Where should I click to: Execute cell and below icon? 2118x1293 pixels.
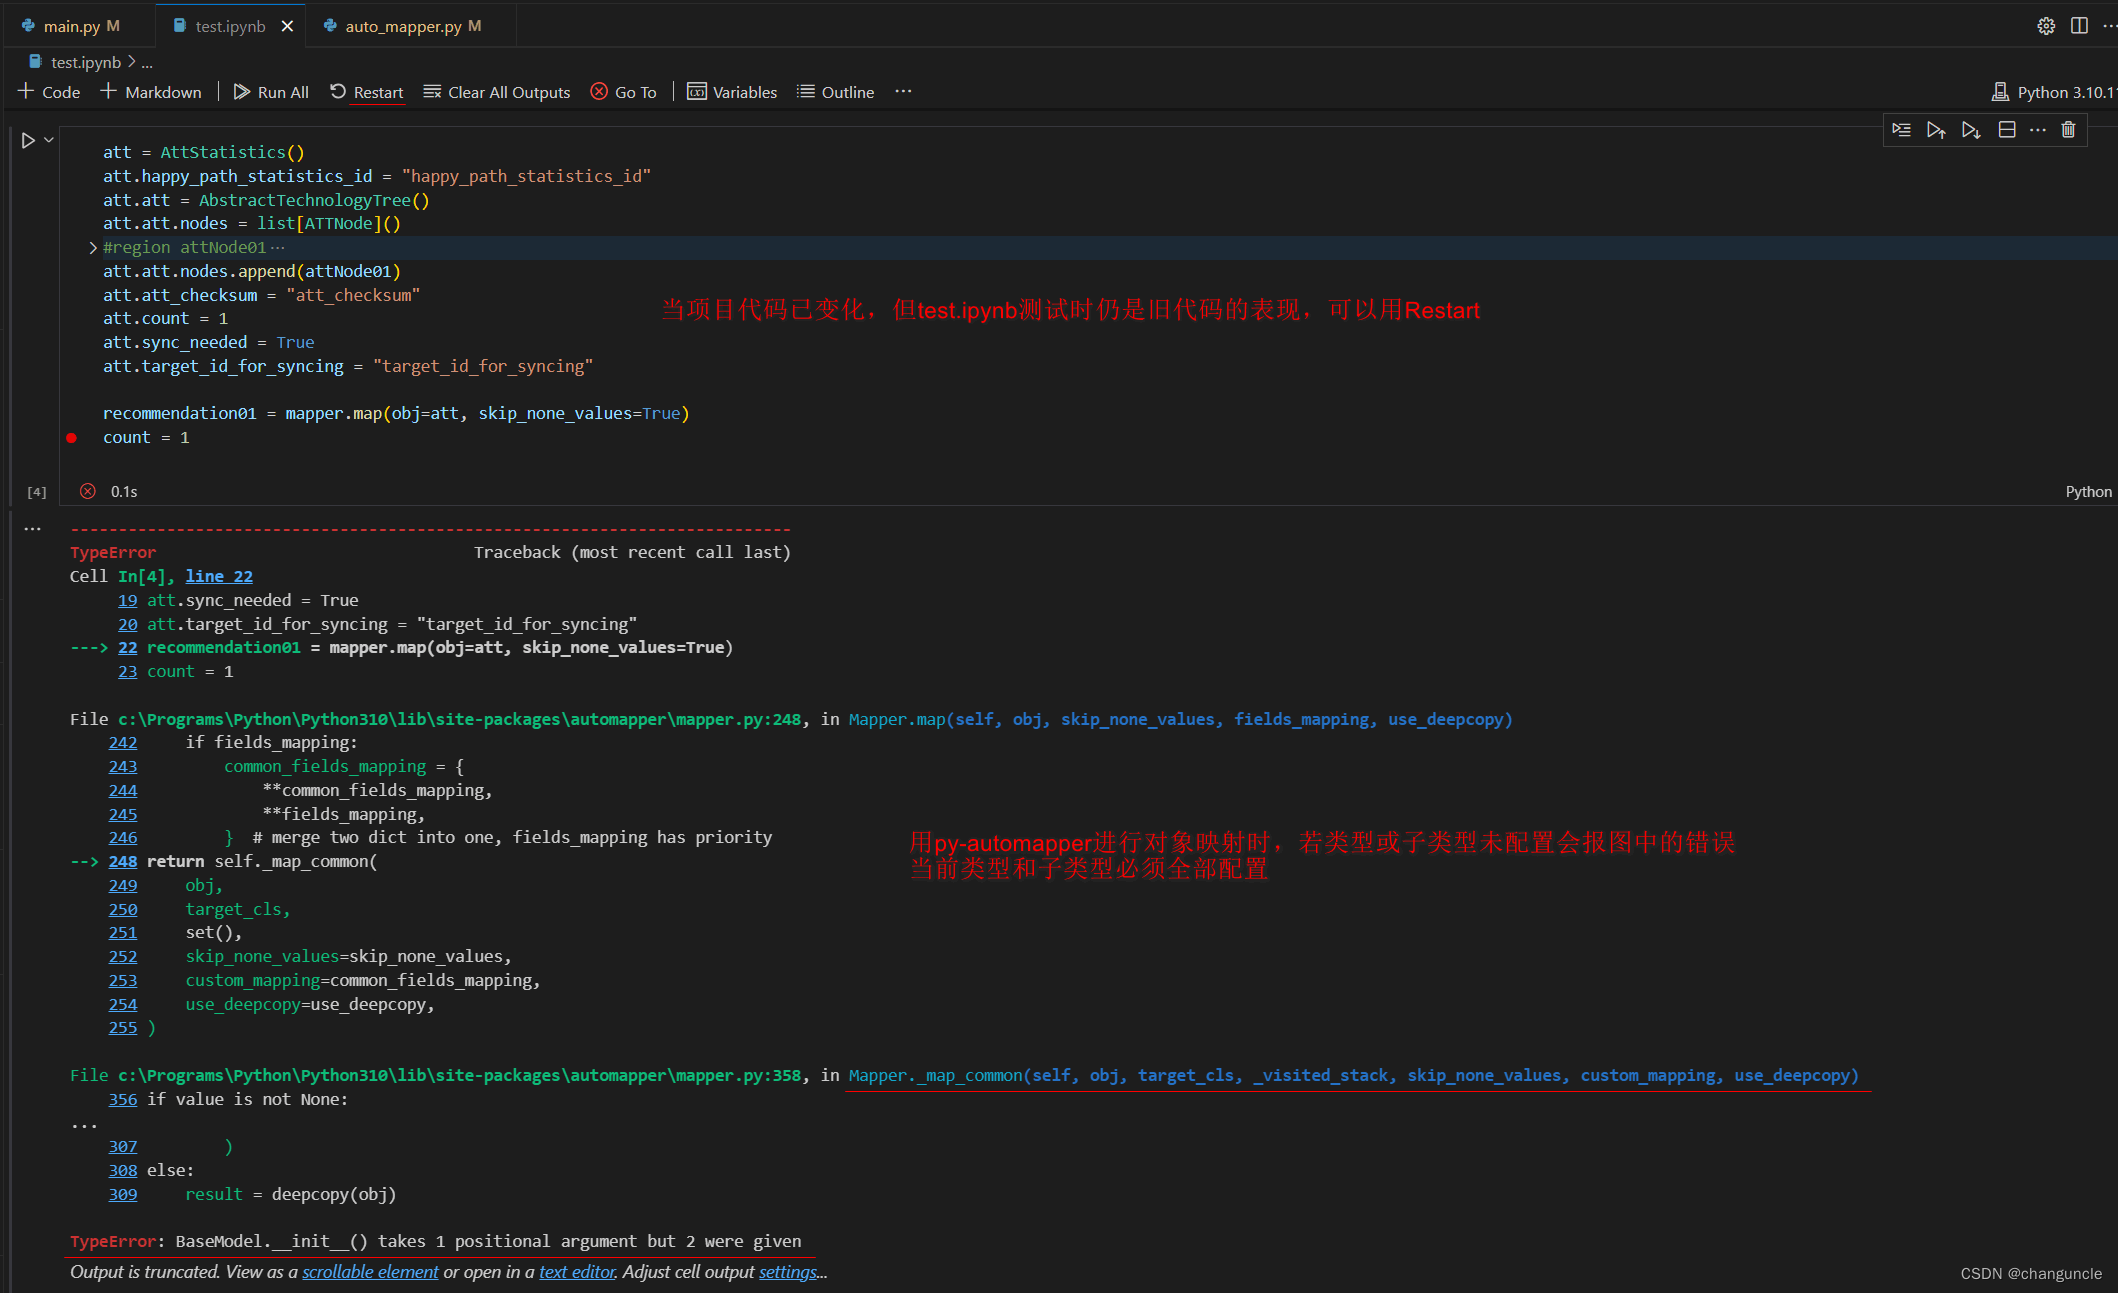coord(1971,130)
